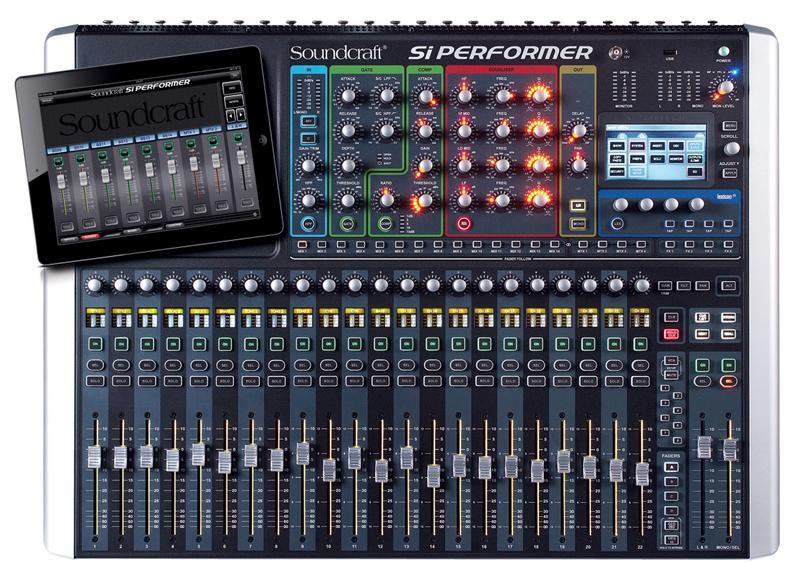This screenshot has height=576, width=800.
Task: Click the FILT encoder mode button
Action: click(x=684, y=286)
